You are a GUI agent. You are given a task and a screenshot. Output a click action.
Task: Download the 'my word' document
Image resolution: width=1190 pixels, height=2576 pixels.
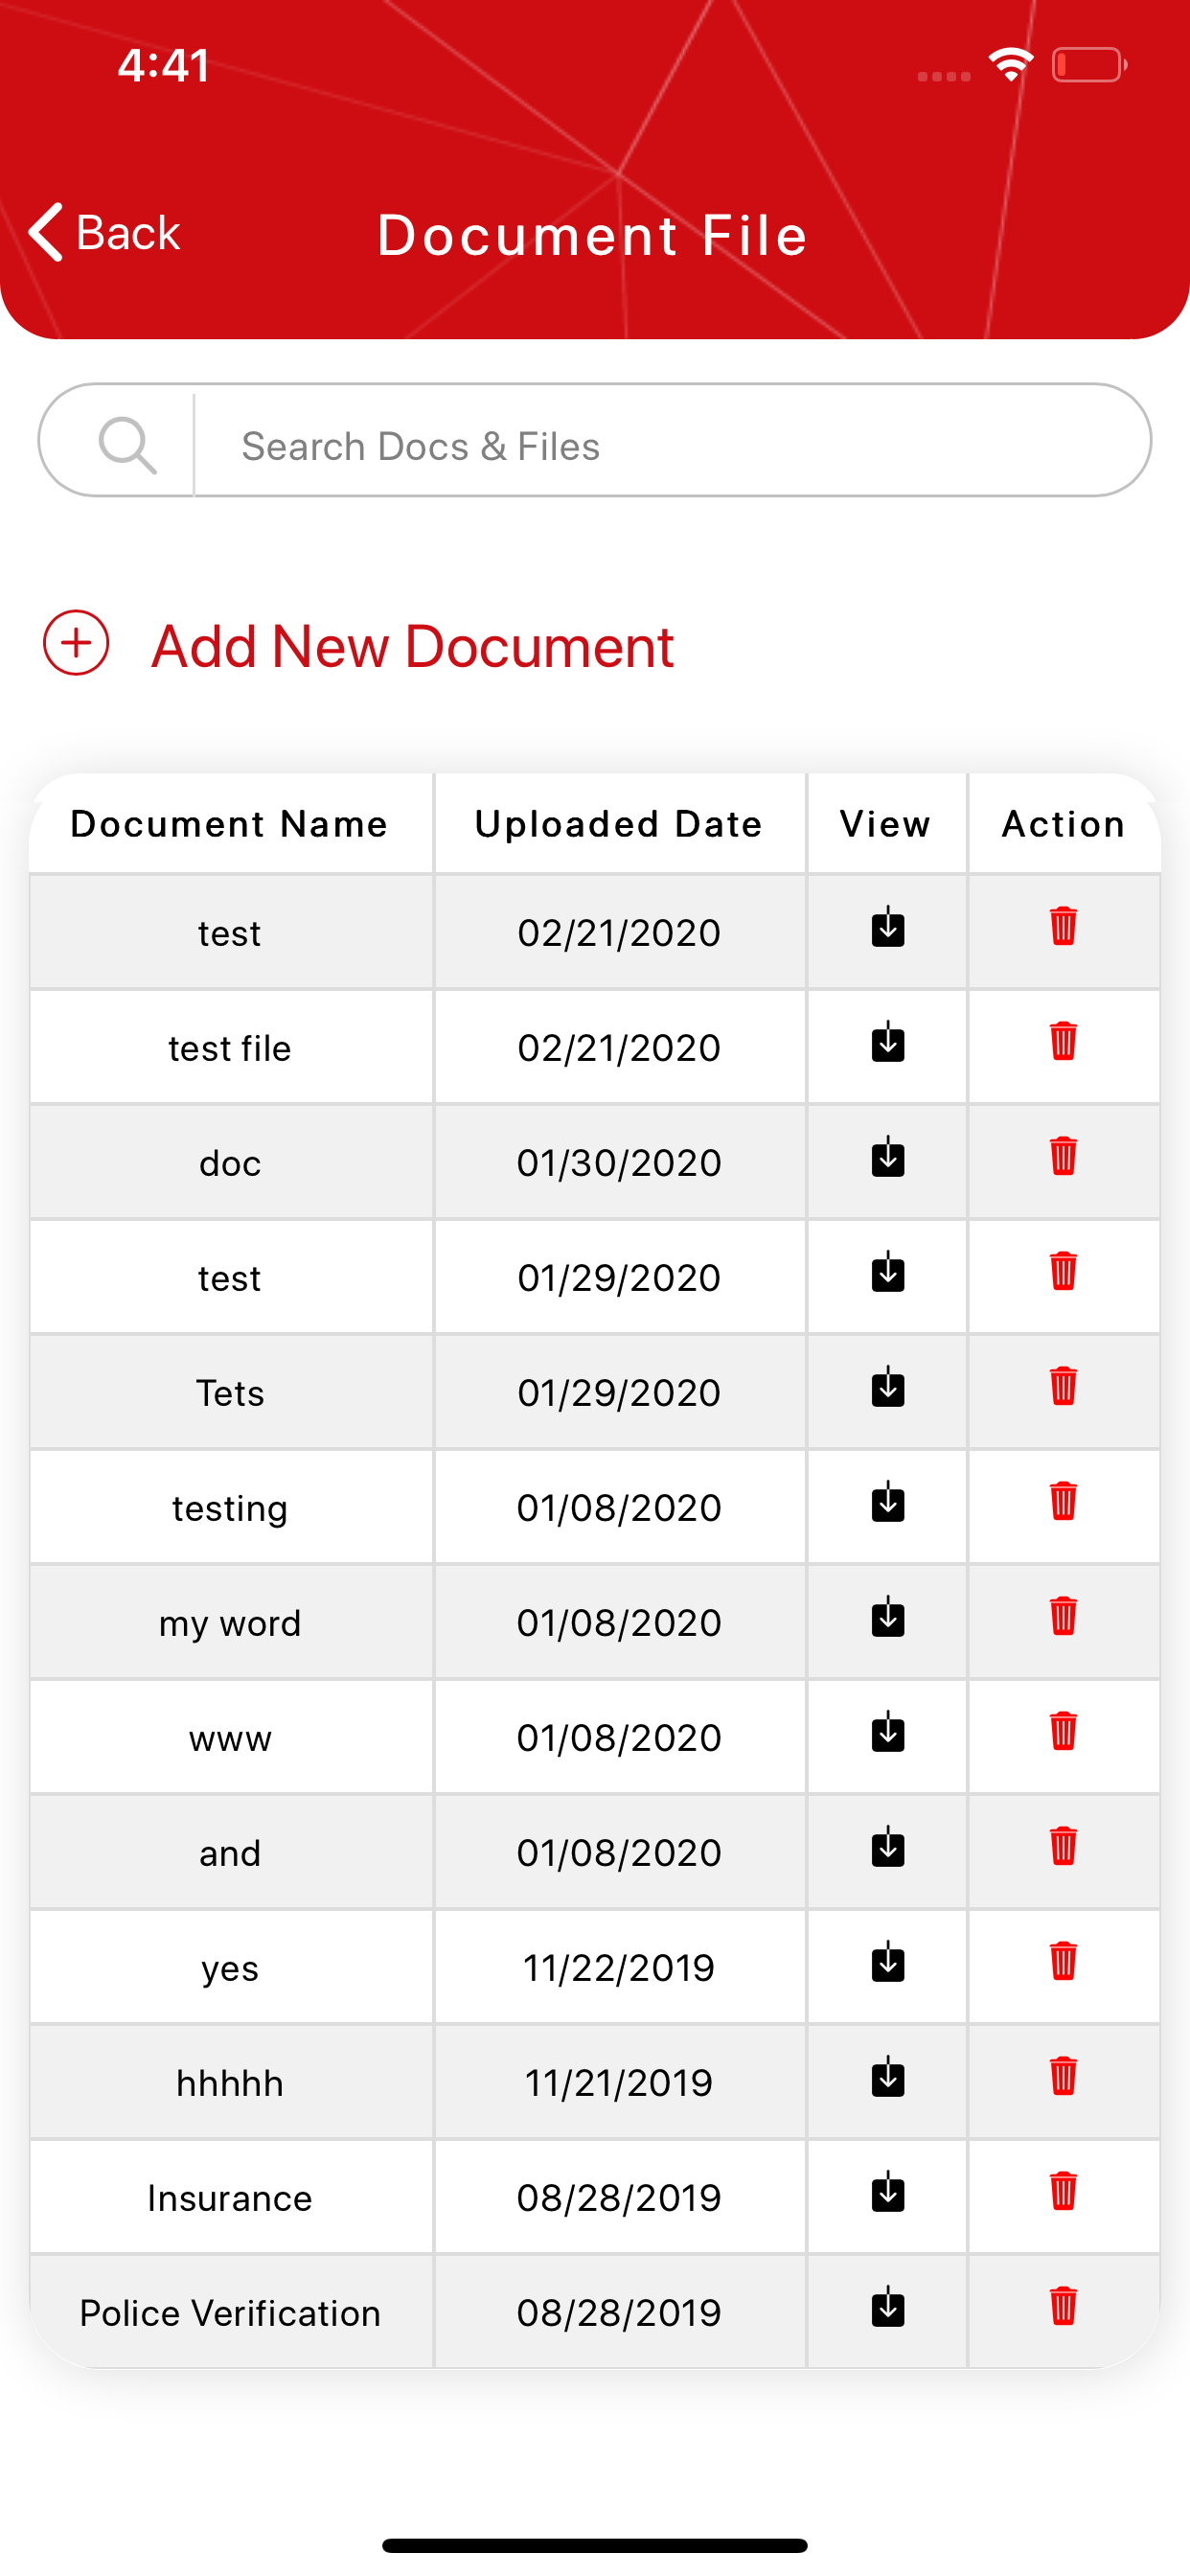coord(887,1617)
